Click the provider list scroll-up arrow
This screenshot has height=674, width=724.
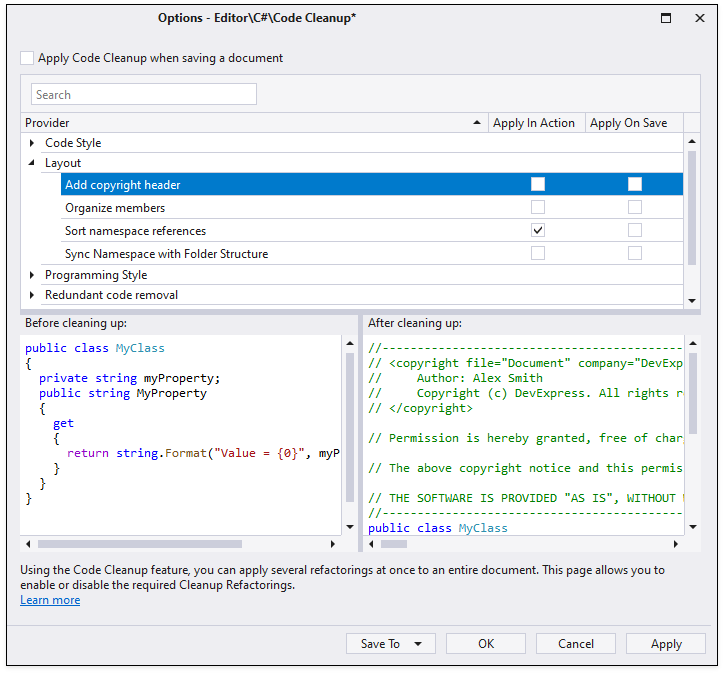pyautogui.click(x=692, y=141)
